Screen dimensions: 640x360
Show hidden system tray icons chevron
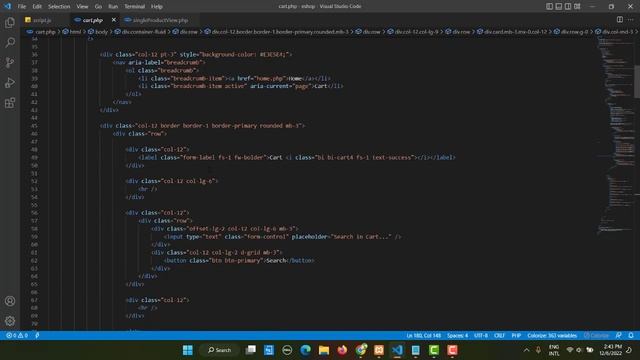click(527, 350)
